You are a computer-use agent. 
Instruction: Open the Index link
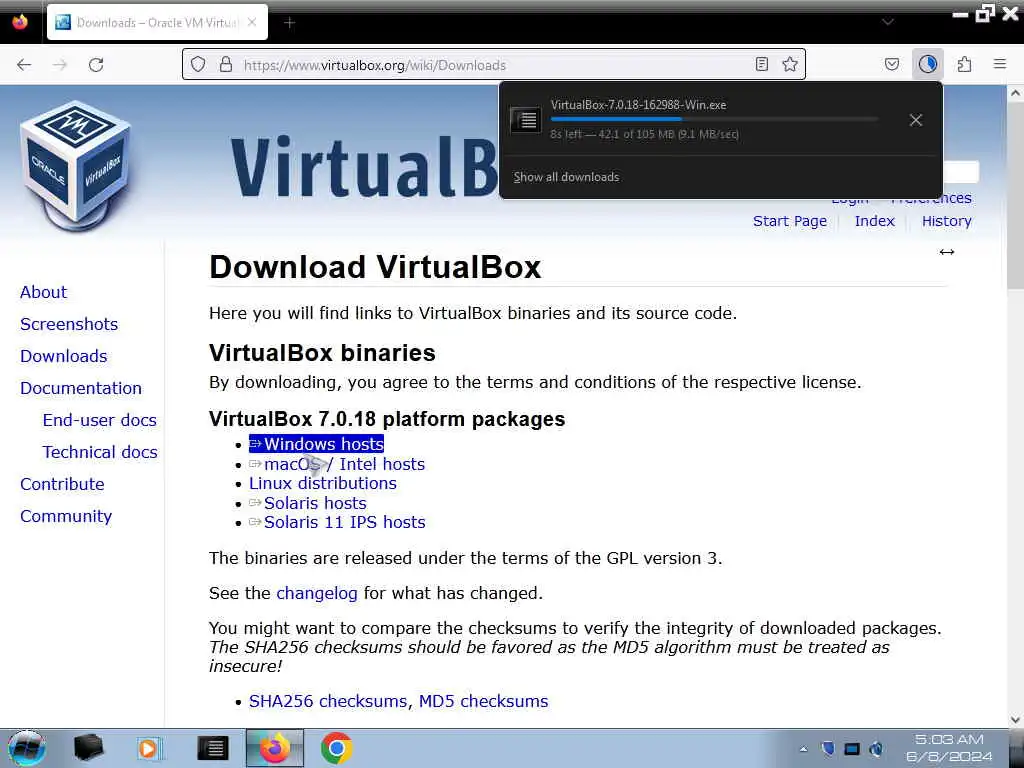(874, 221)
